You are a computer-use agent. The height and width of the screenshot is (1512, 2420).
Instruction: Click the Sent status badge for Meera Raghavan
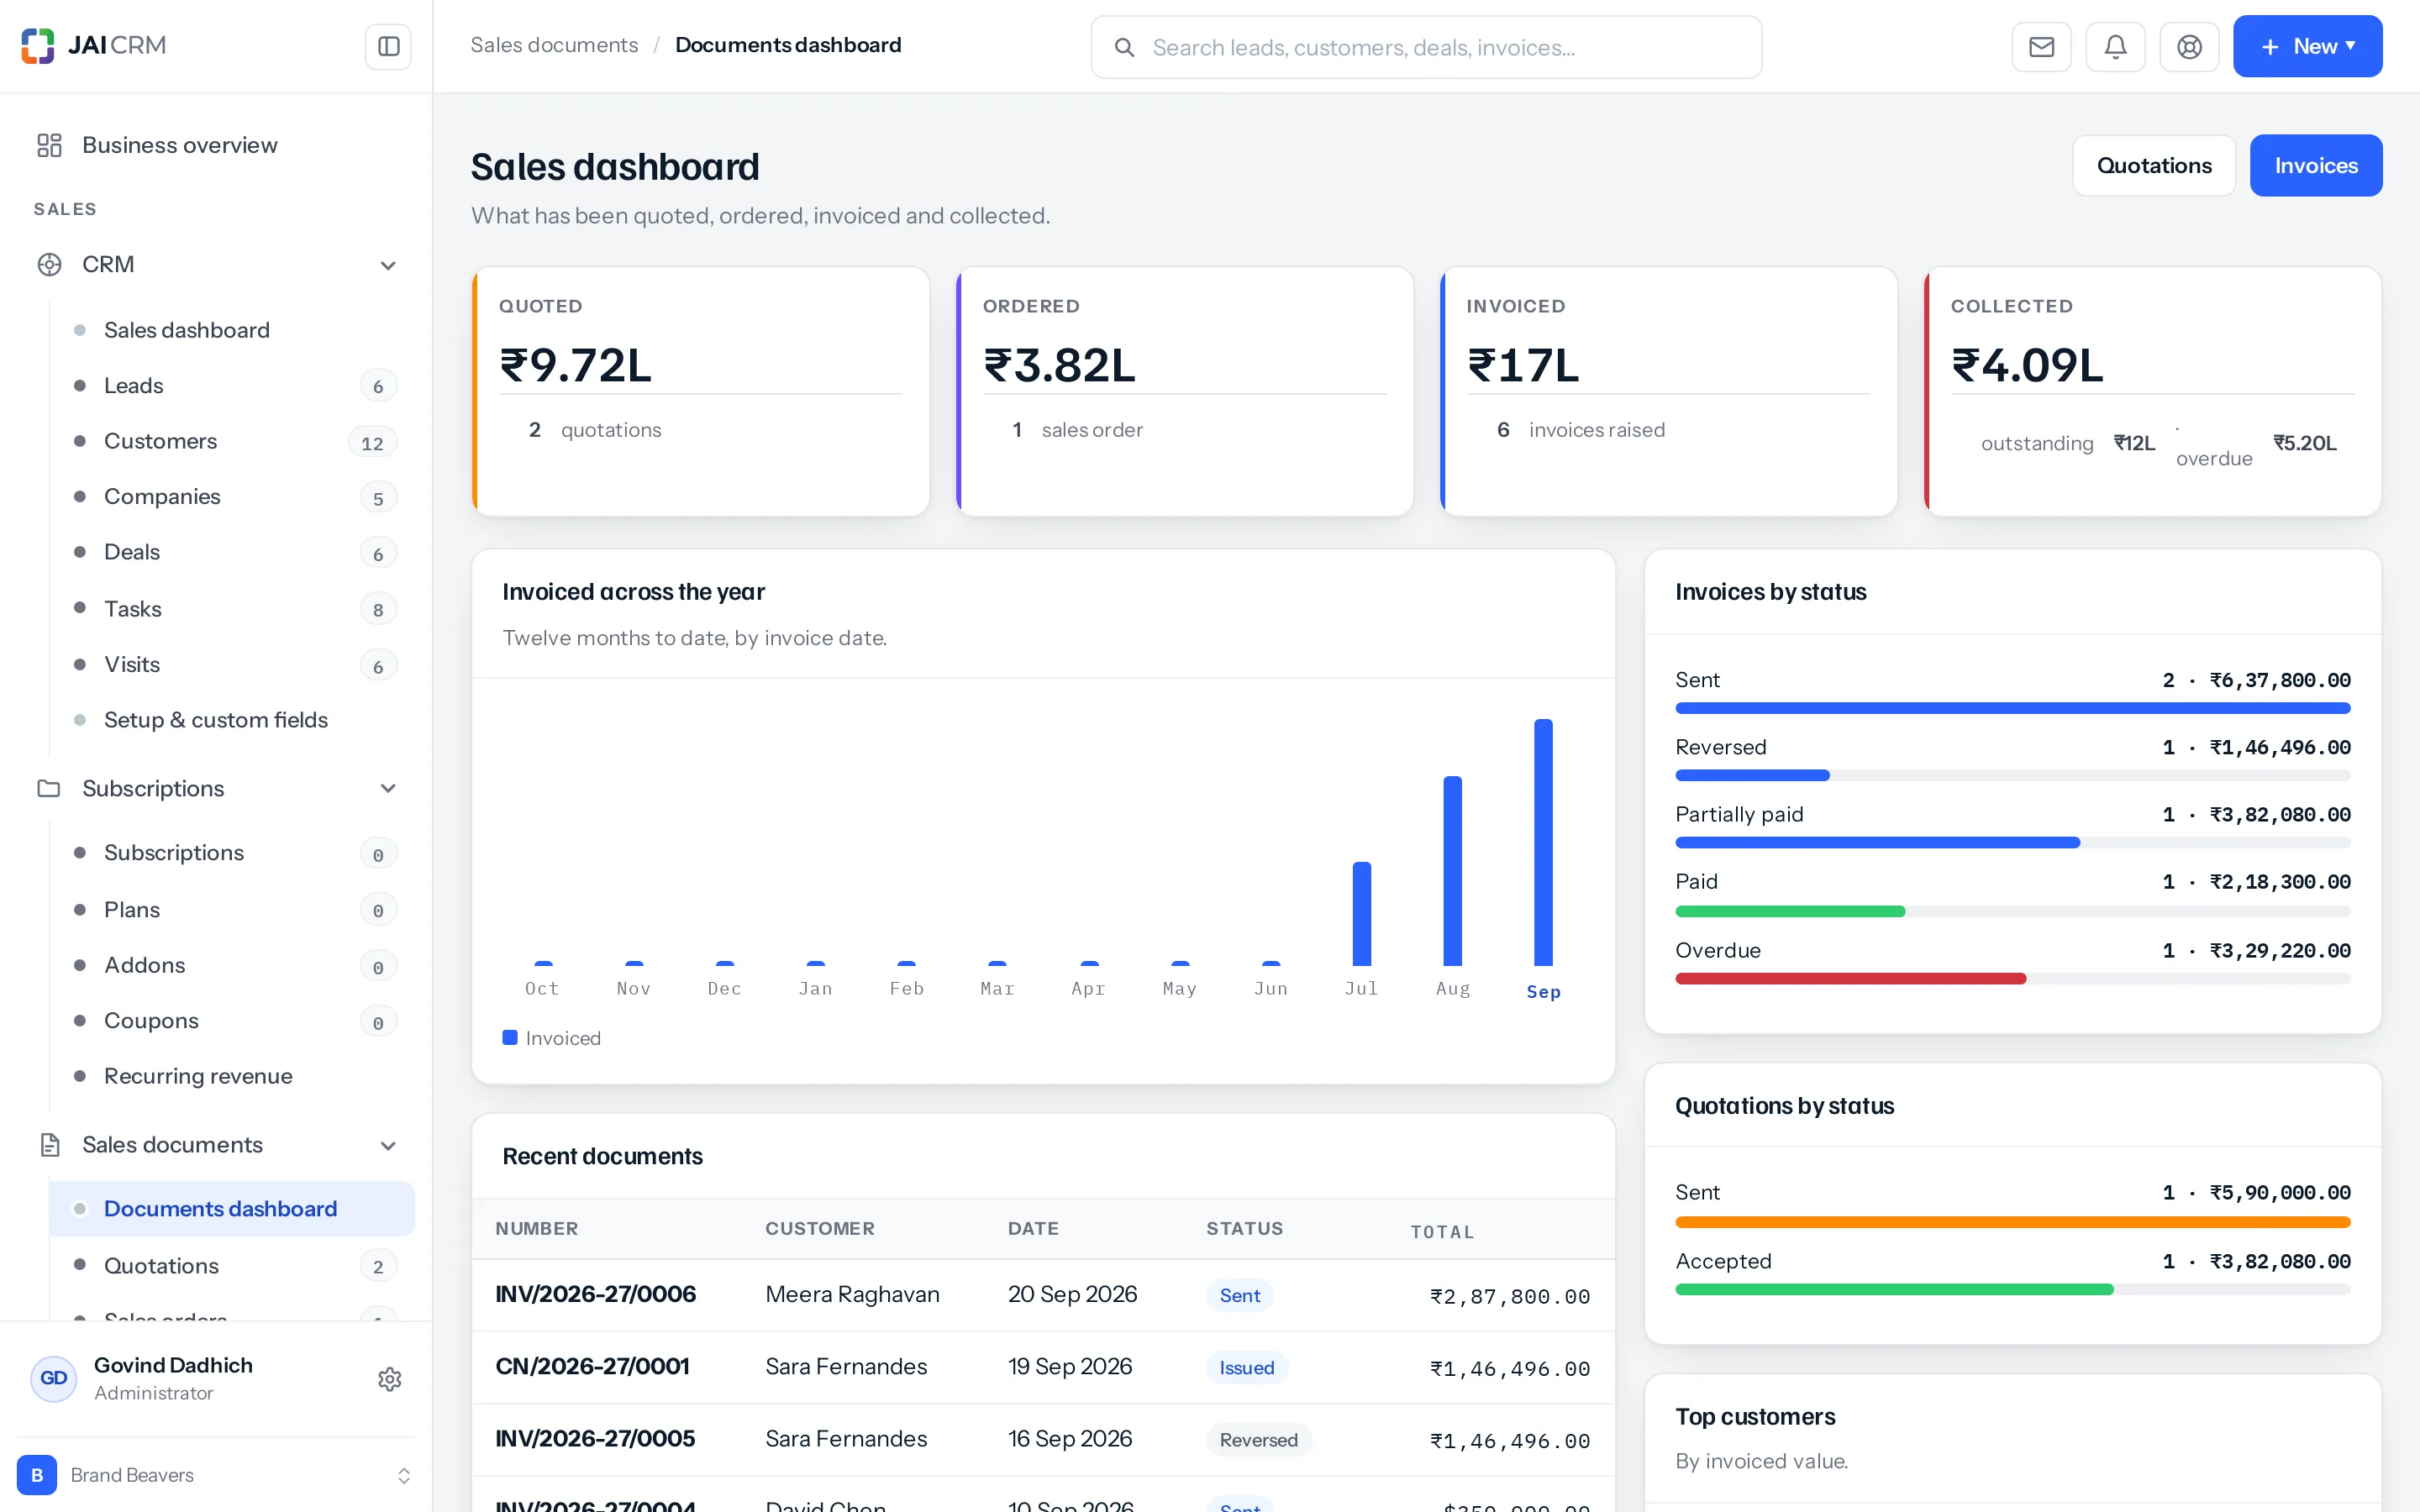click(x=1239, y=1295)
